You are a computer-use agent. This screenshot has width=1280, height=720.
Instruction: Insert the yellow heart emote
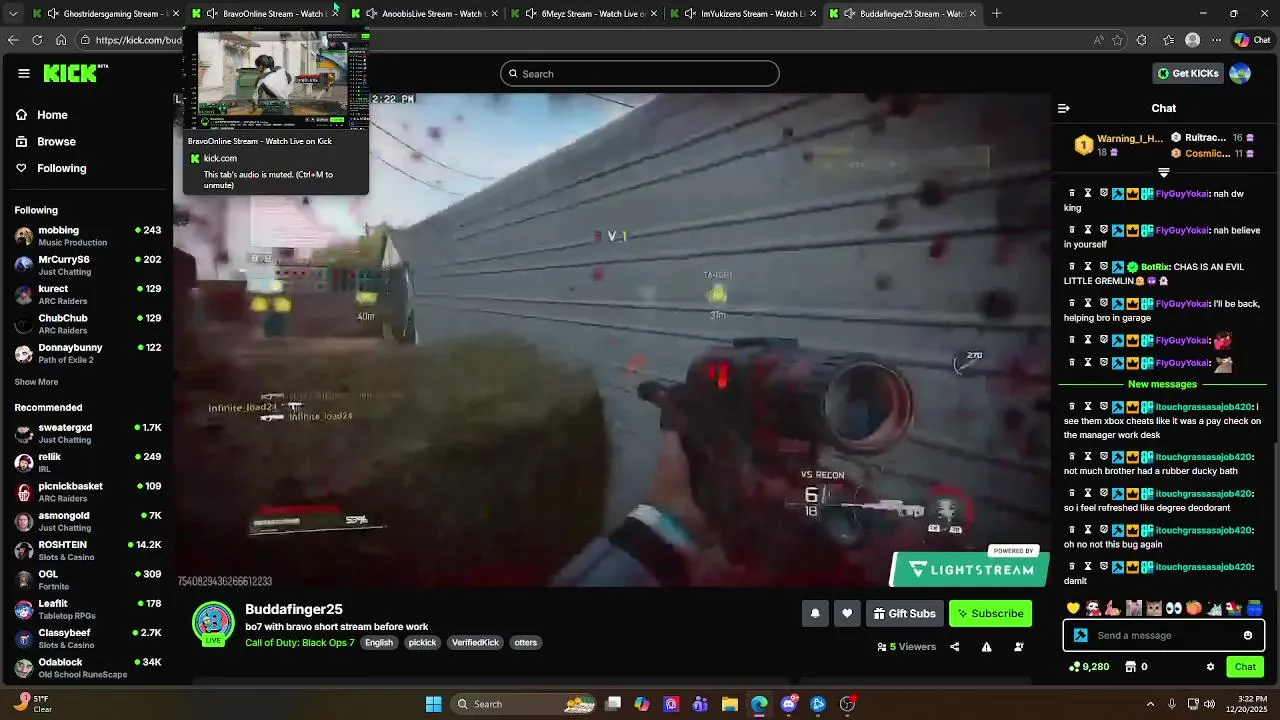tap(1074, 608)
